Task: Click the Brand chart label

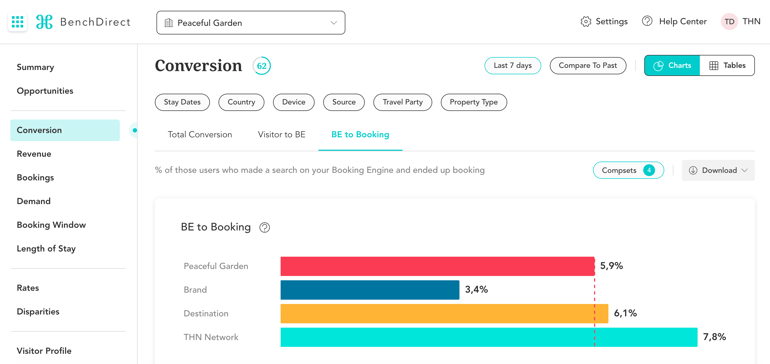Action: point(195,290)
